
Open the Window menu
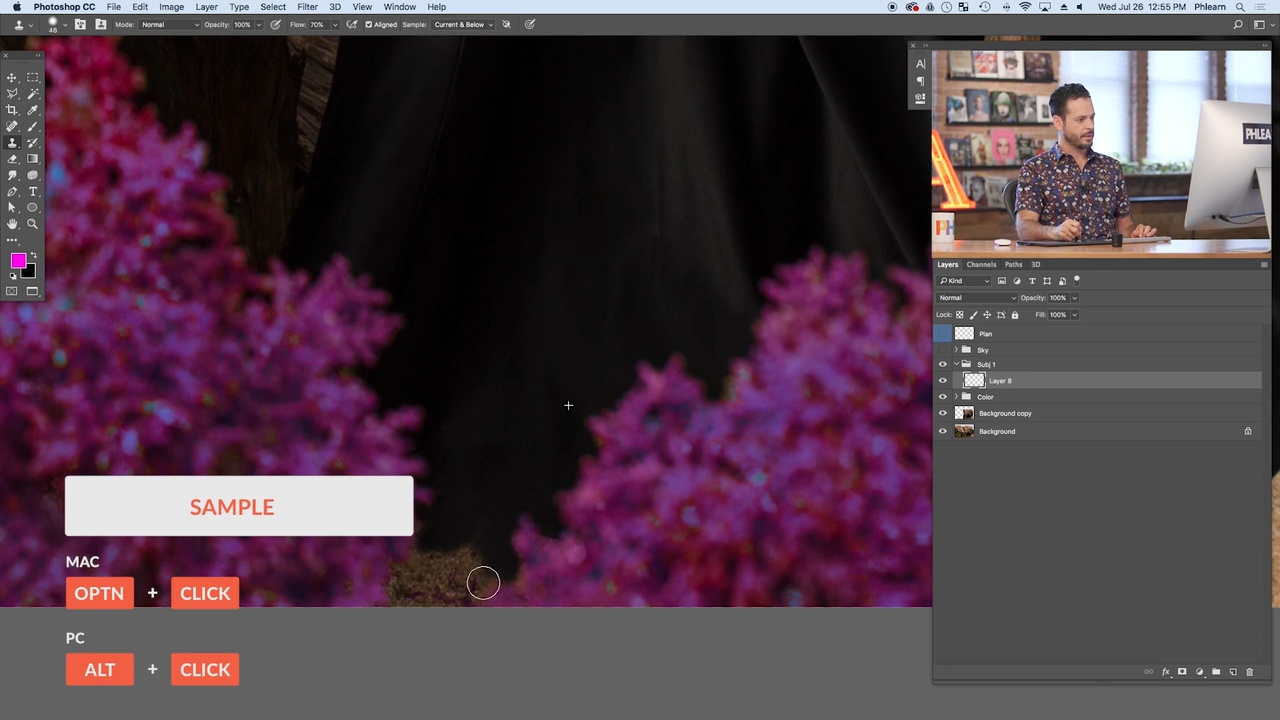[400, 7]
